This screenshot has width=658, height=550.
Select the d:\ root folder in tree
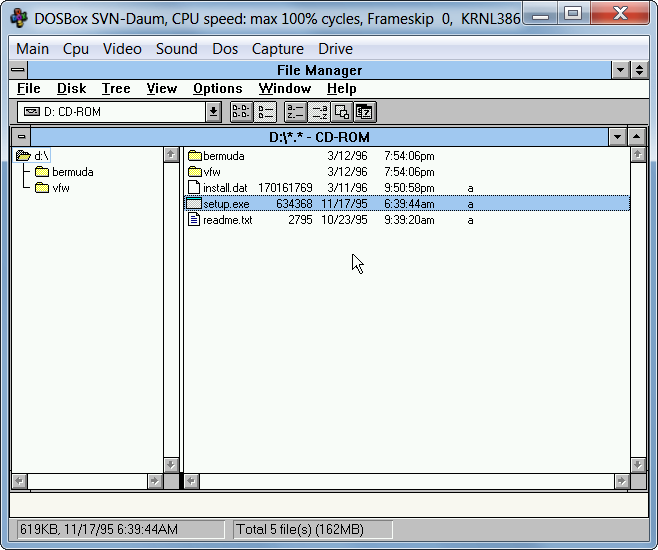click(41, 156)
